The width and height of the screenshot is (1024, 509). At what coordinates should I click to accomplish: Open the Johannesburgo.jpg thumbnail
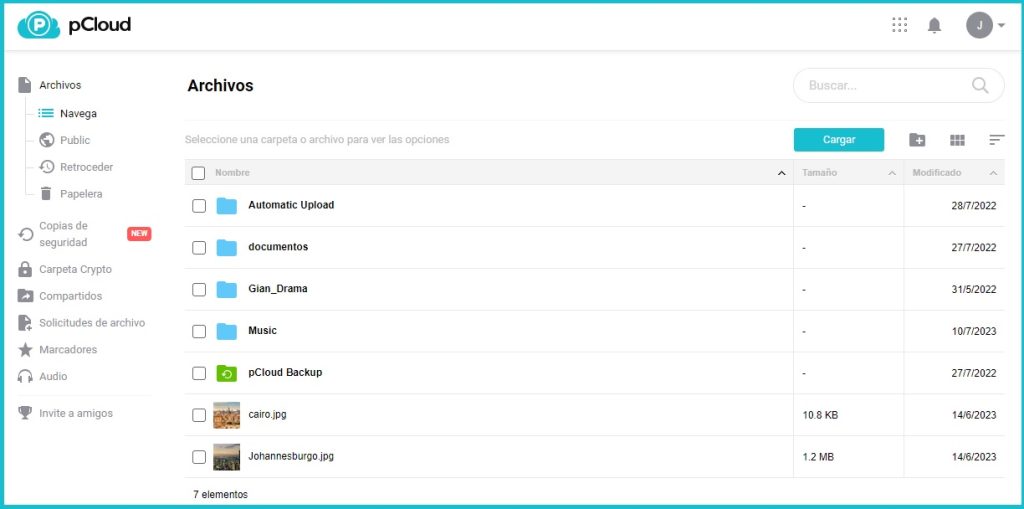[x=227, y=457]
